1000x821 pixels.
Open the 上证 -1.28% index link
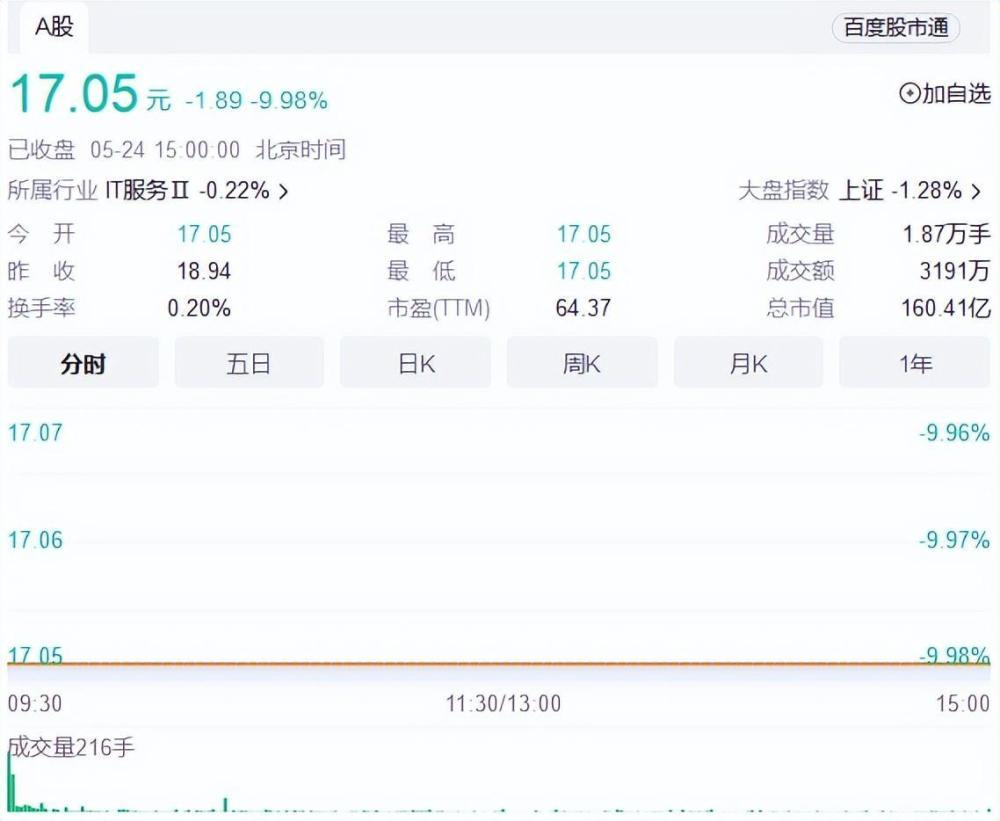pyautogui.click(x=901, y=190)
